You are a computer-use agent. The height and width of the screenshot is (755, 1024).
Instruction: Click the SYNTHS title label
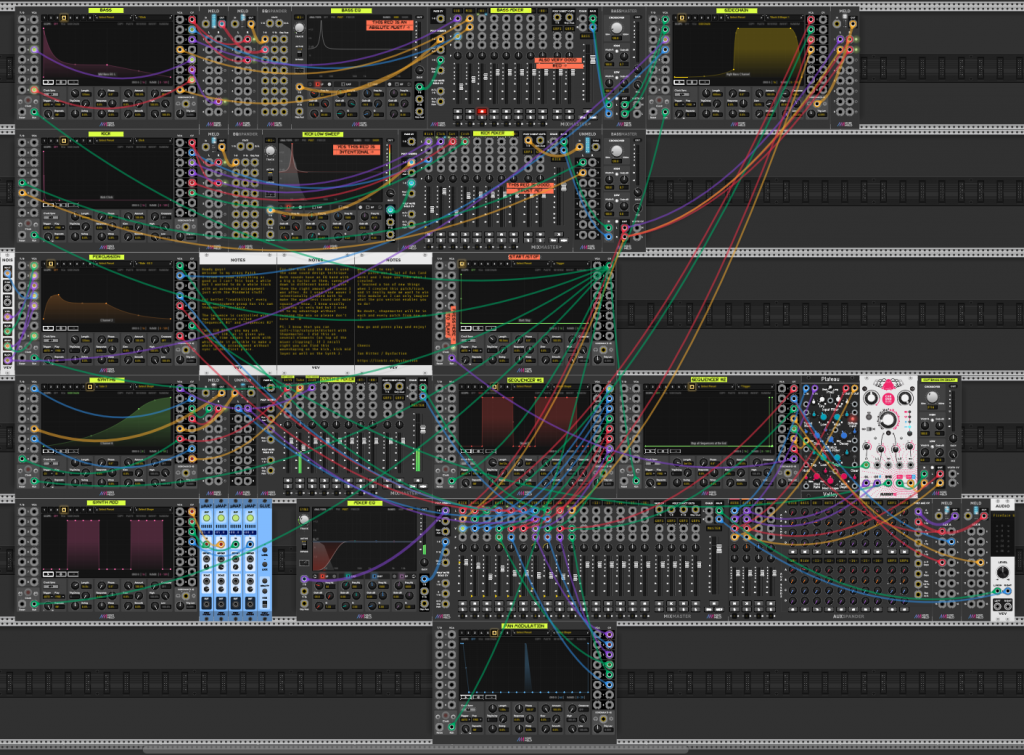tap(106, 379)
